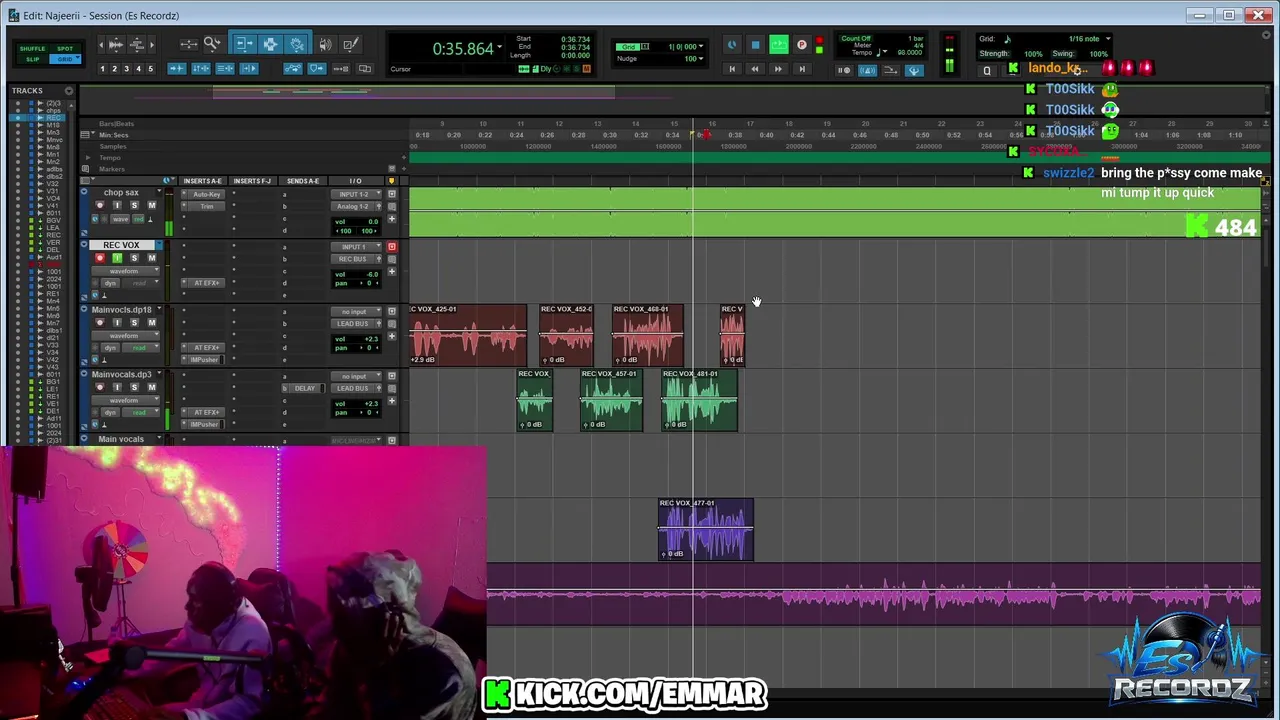This screenshot has height=720, width=1280.
Task: Click zoom preset button 3
Action: [126, 69]
